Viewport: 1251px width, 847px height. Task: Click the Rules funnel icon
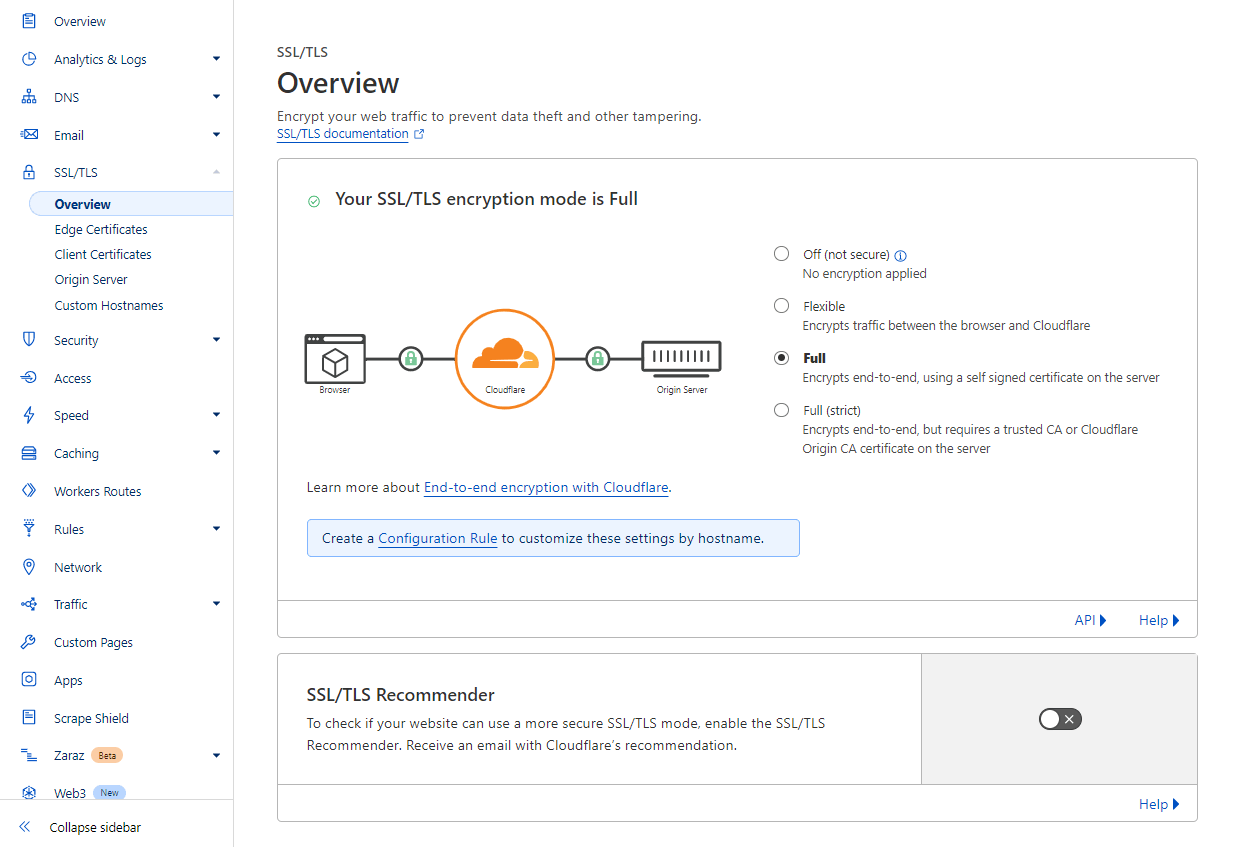(29, 529)
